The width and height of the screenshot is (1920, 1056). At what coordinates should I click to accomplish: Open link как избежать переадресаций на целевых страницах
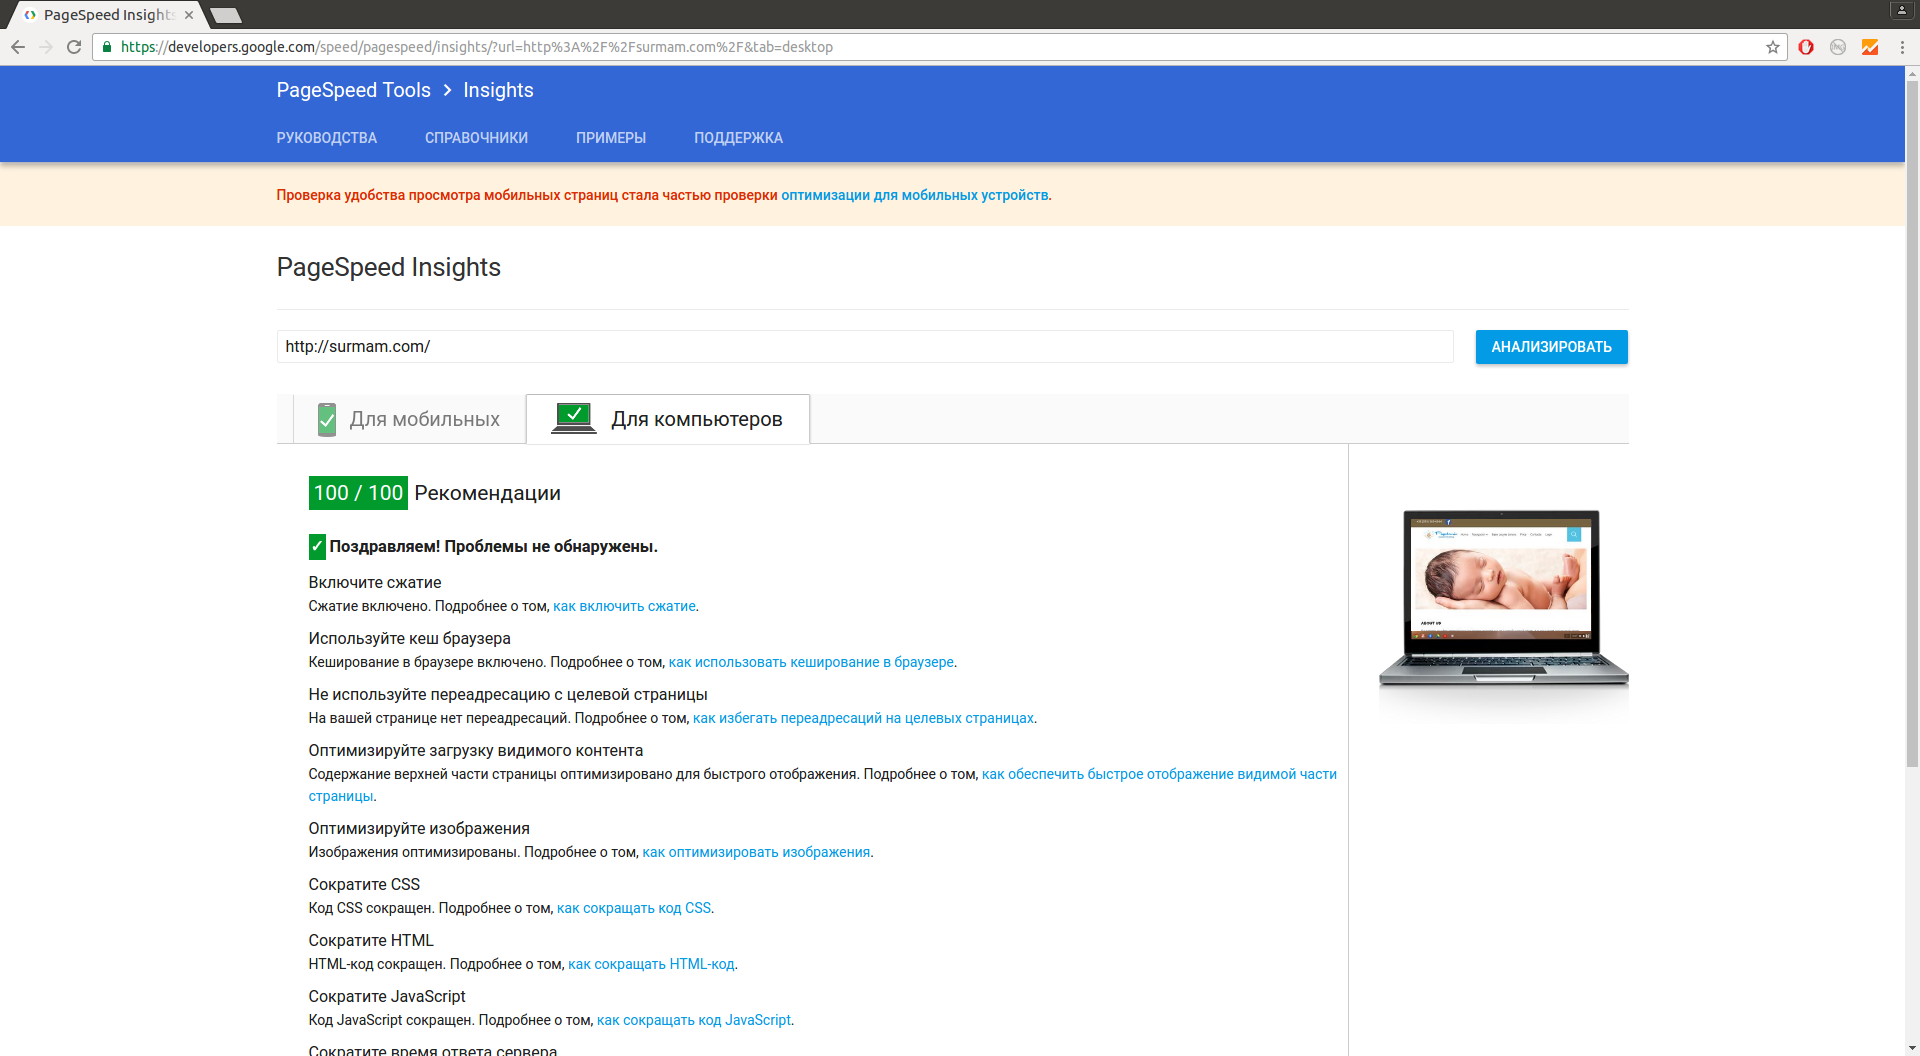click(x=863, y=718)
